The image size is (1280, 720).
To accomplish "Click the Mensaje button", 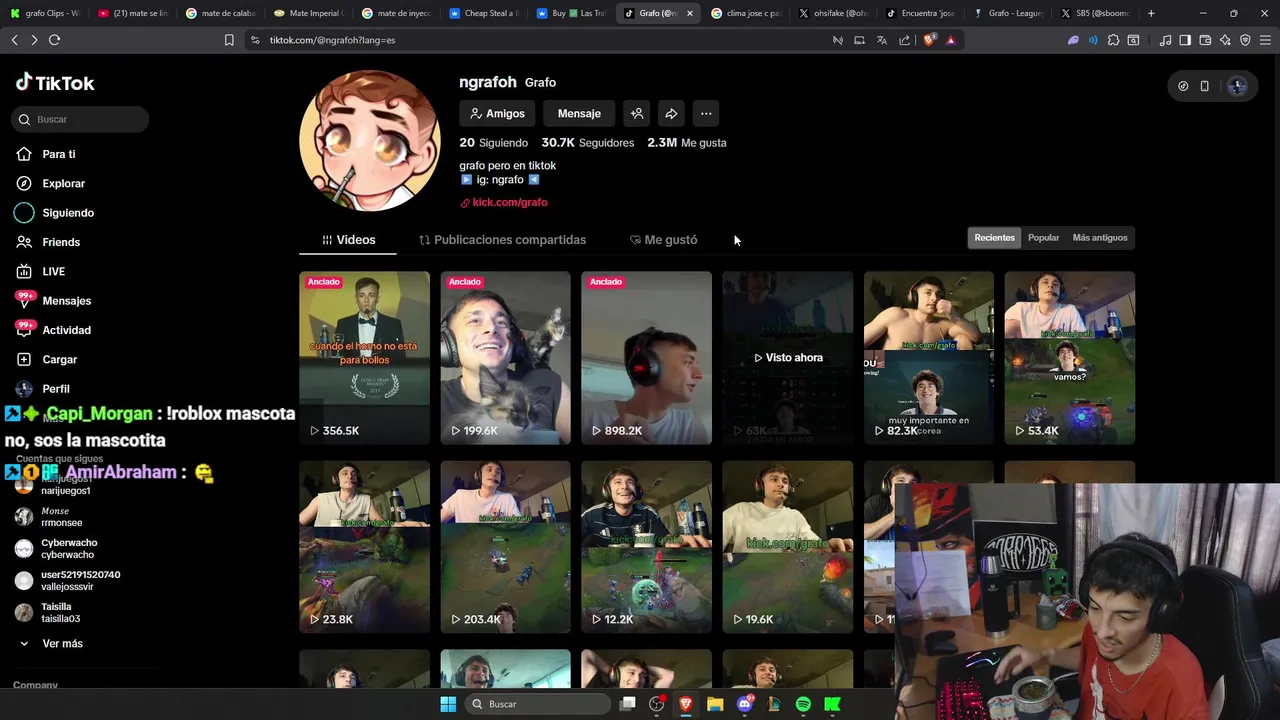I will pyautogui.click(x=579, y=113).
